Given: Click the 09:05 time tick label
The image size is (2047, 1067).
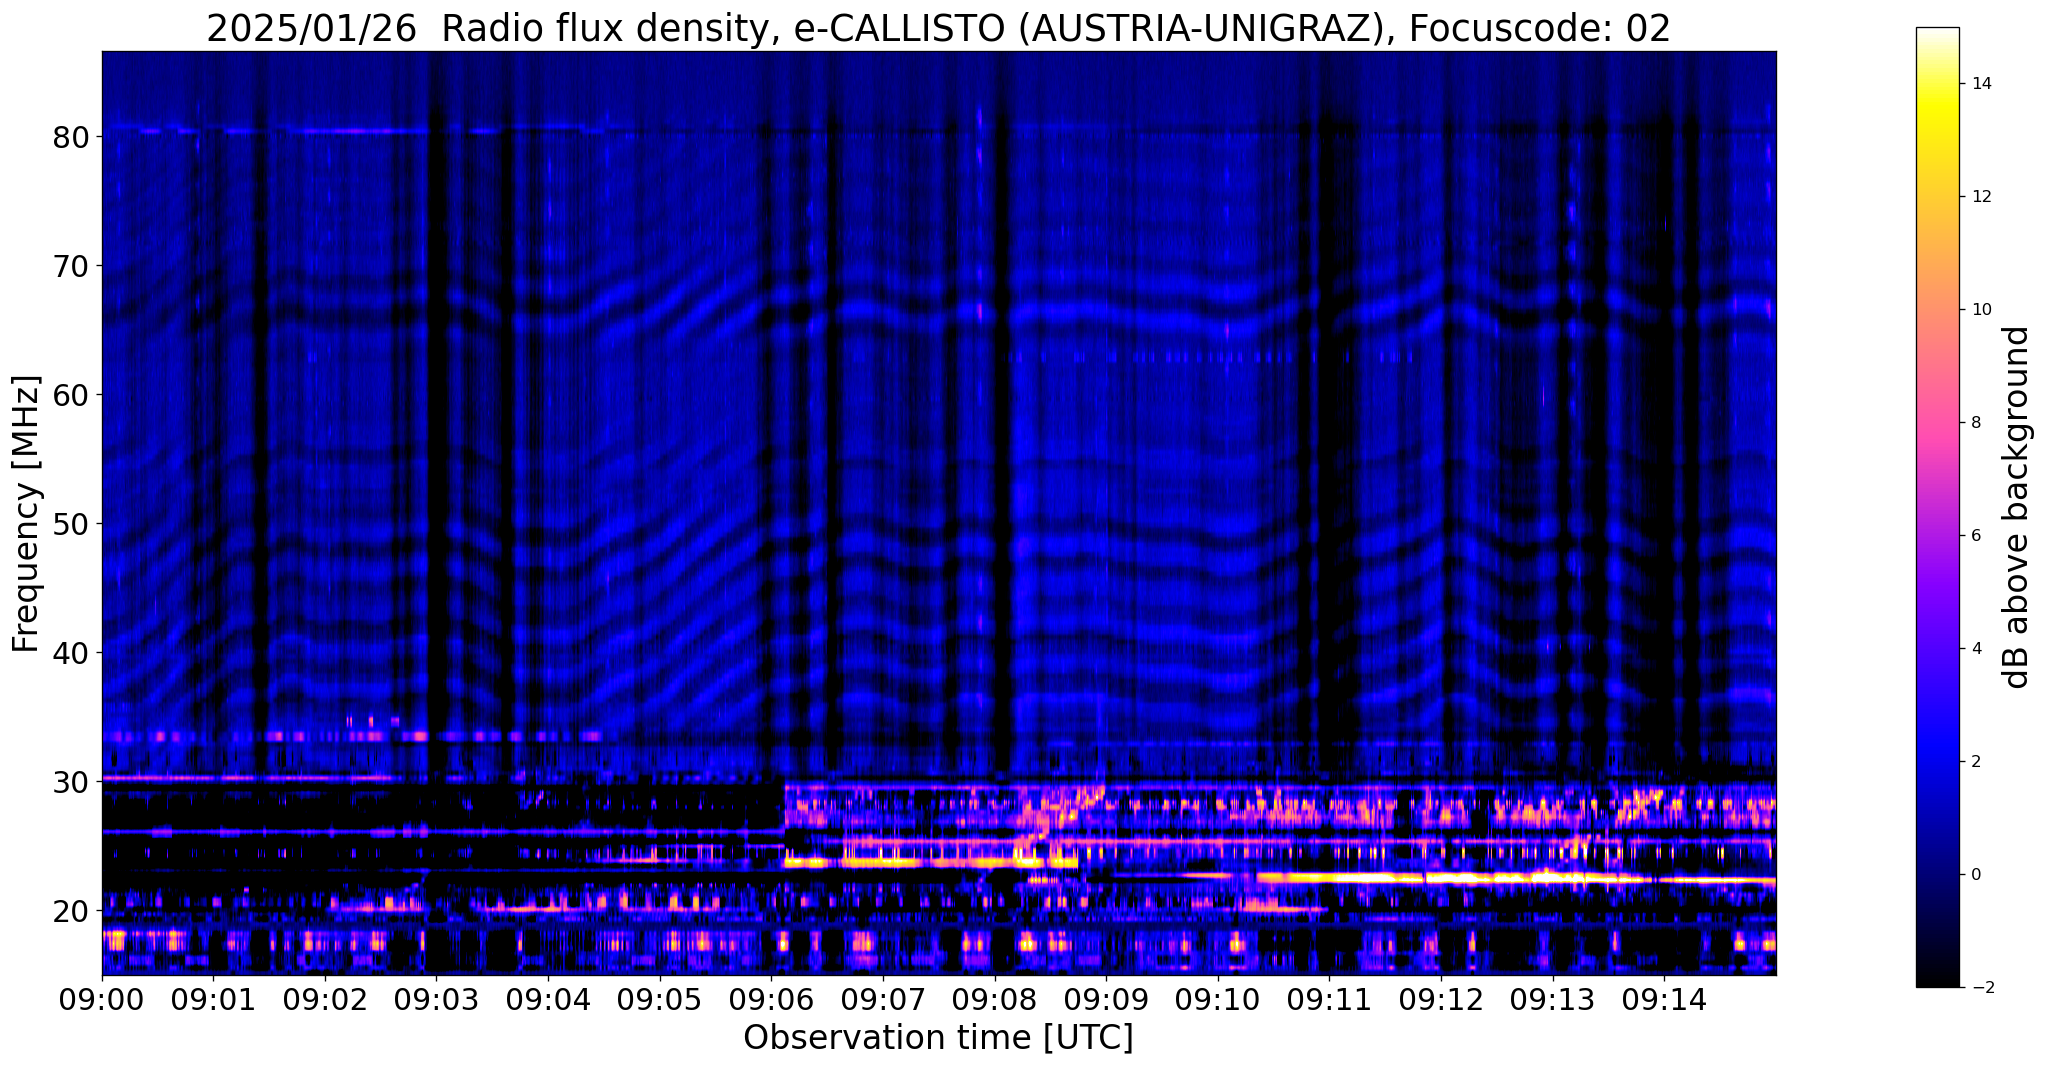Looking at the screenshot, I should (660, 999).
